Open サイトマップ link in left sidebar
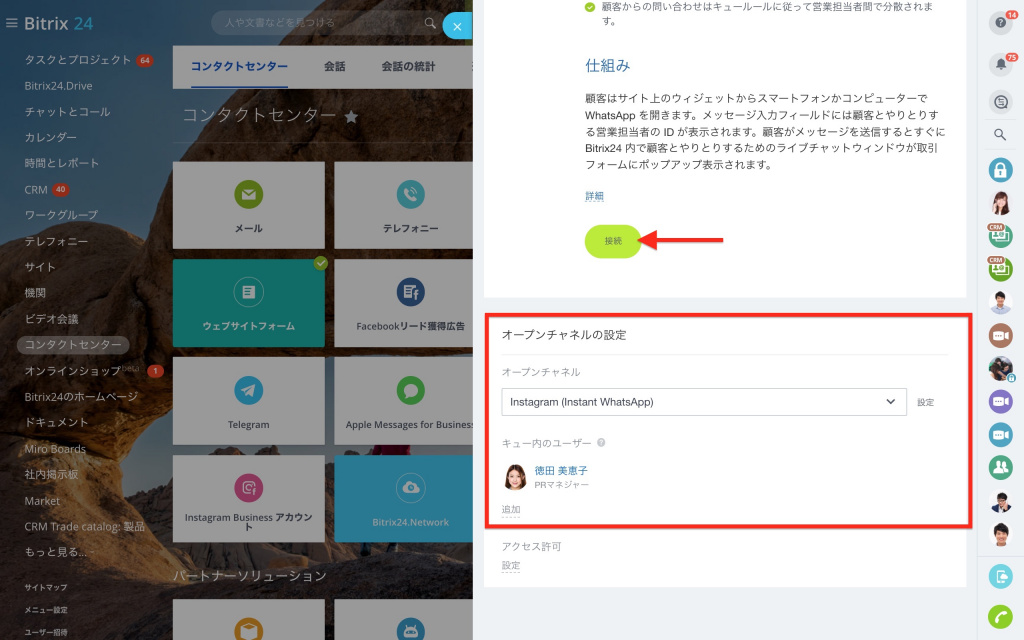Screen dimensions: 1024x640 [x=46, y=587]
